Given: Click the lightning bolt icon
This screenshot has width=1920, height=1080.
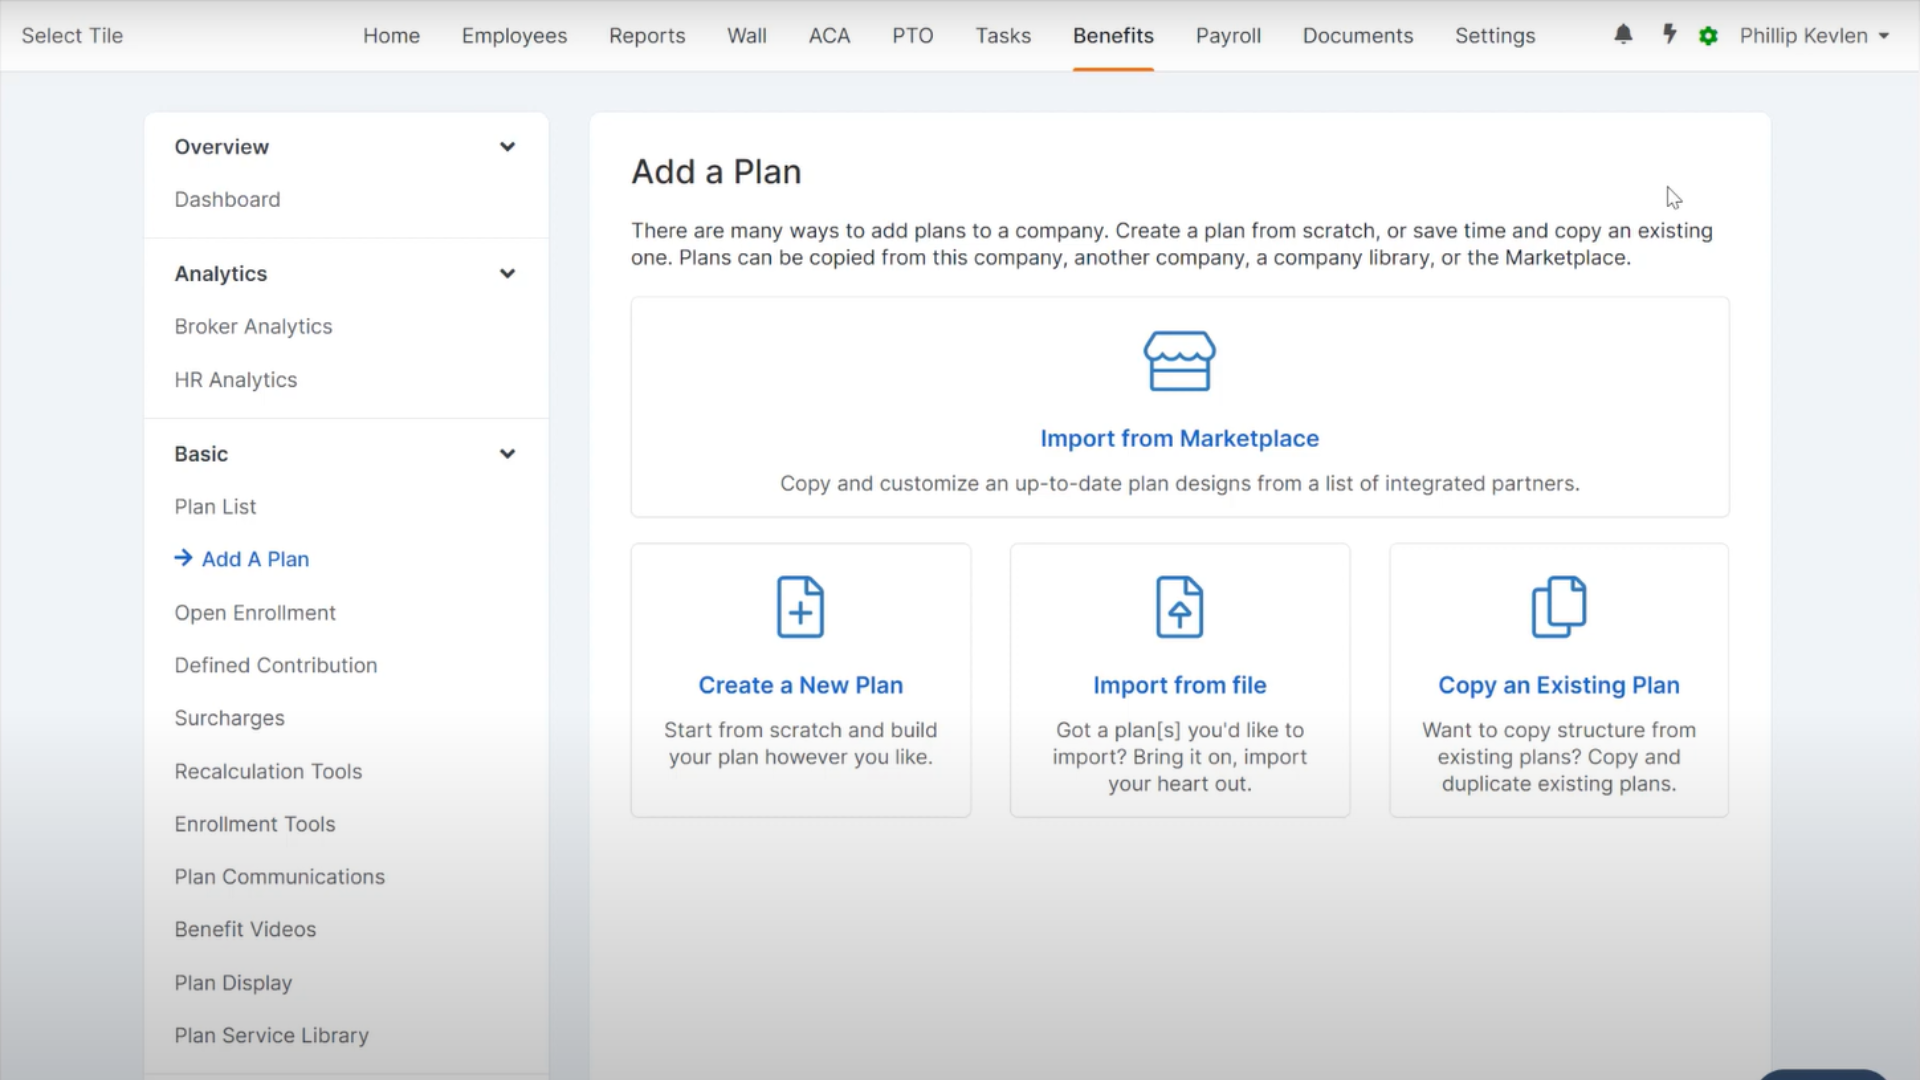Looking at the screenshot, I should click(x=1668, y=34).
